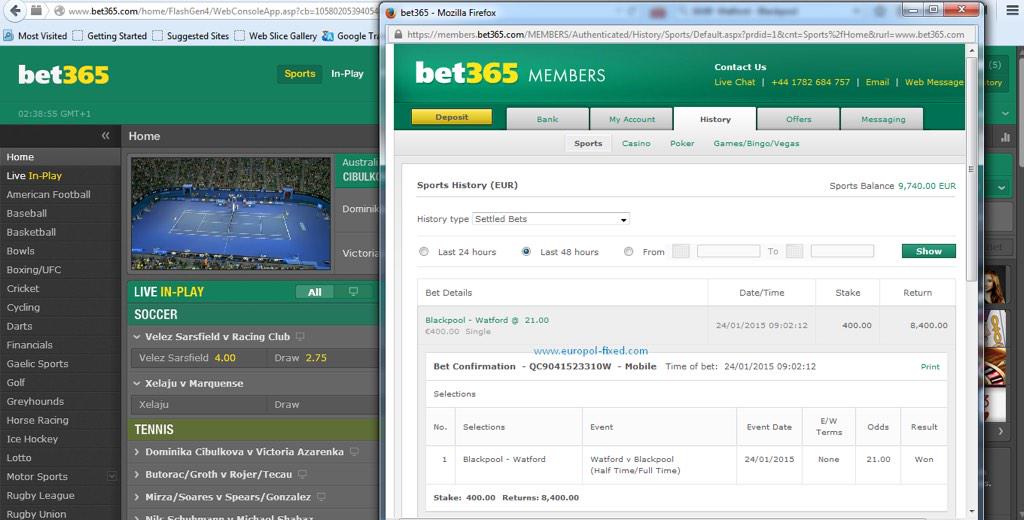1024x520 pixels.
Task: Click stream icon next to Butorac/Groth match
Action: point(302,474)
